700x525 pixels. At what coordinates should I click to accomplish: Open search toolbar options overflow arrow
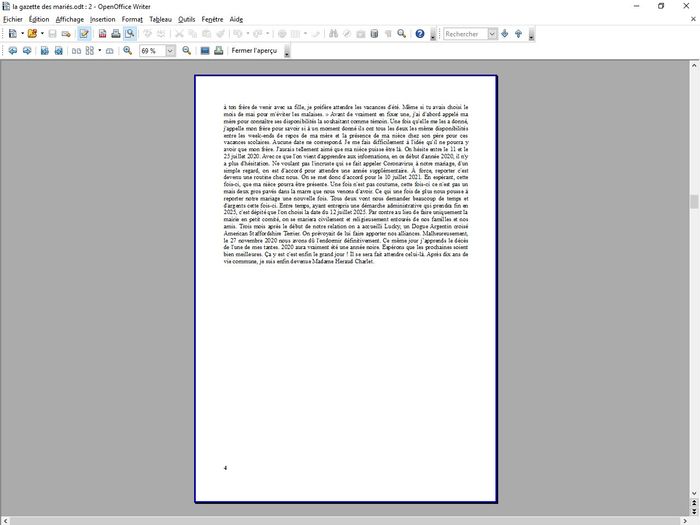pyautogui.click(x=531, y=34)
